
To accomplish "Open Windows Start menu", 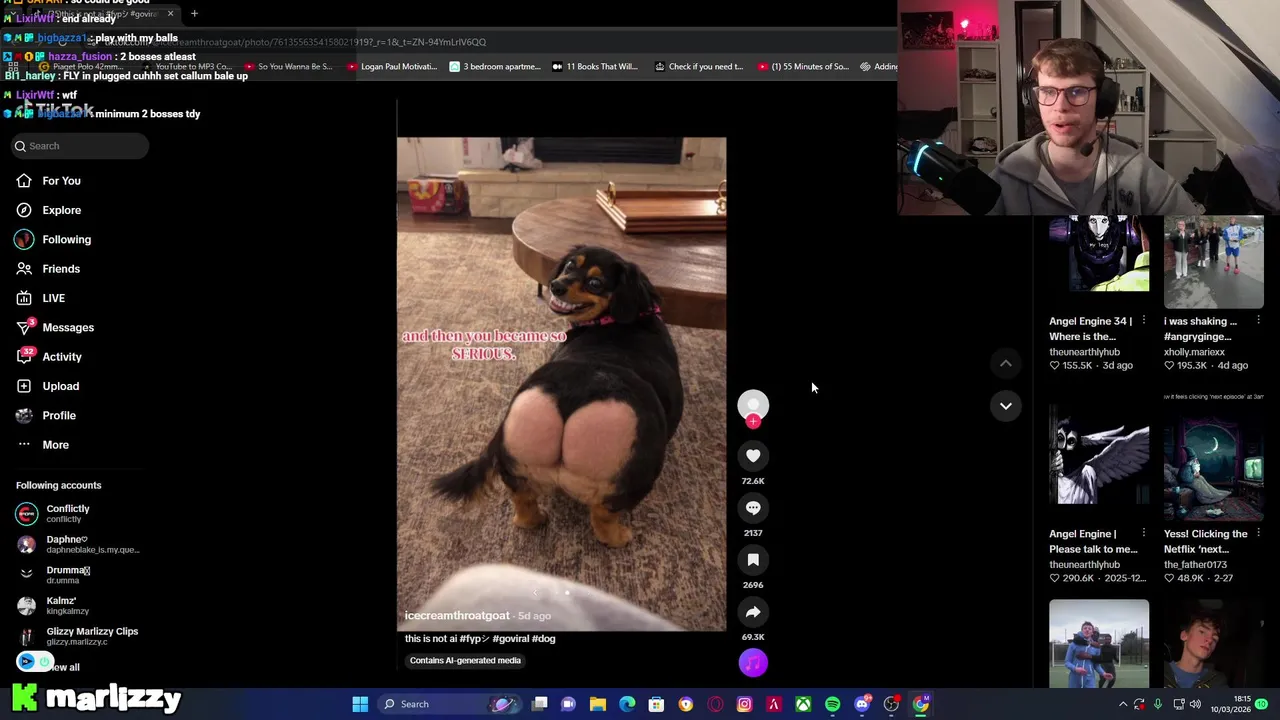I will tap(360, 704).
